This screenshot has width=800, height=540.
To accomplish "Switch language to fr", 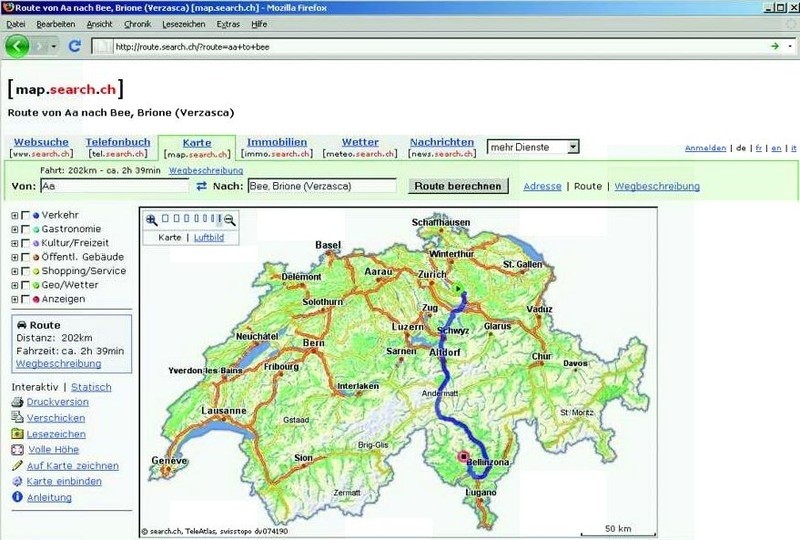I will click(759, 148).
